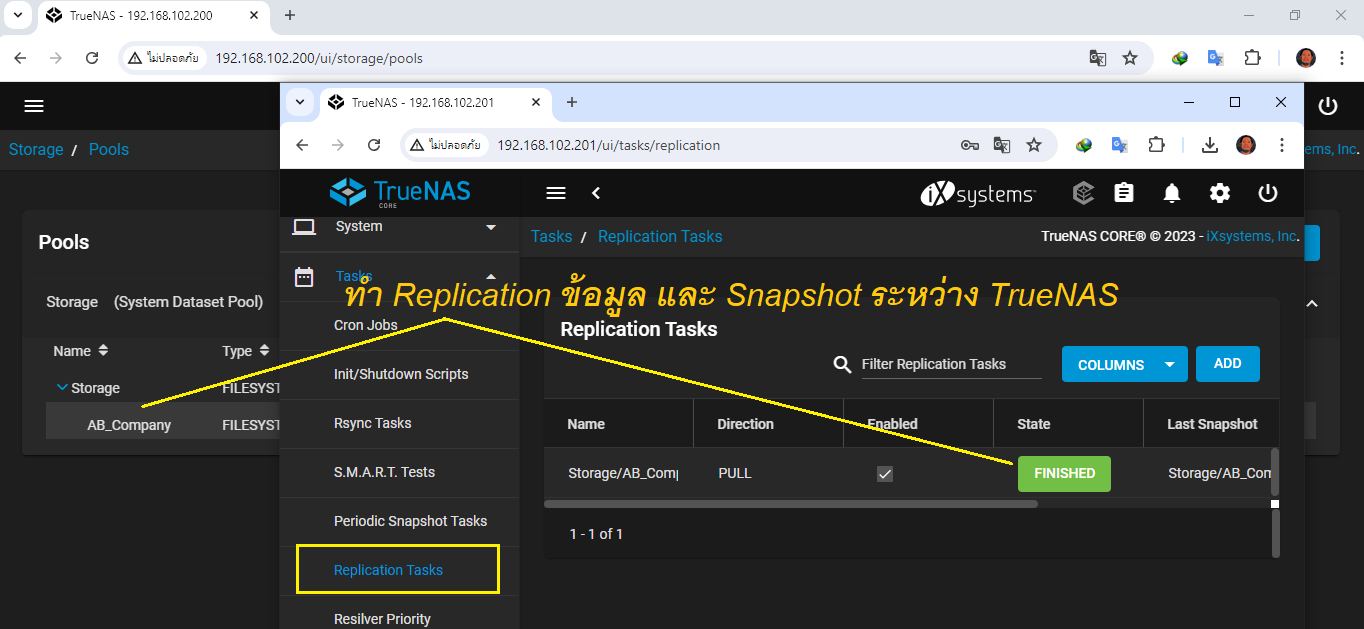Screen dimensions: 1364x629
Task: Click the Direction column header
Action: pyautogui.click(x=745, y=424)
